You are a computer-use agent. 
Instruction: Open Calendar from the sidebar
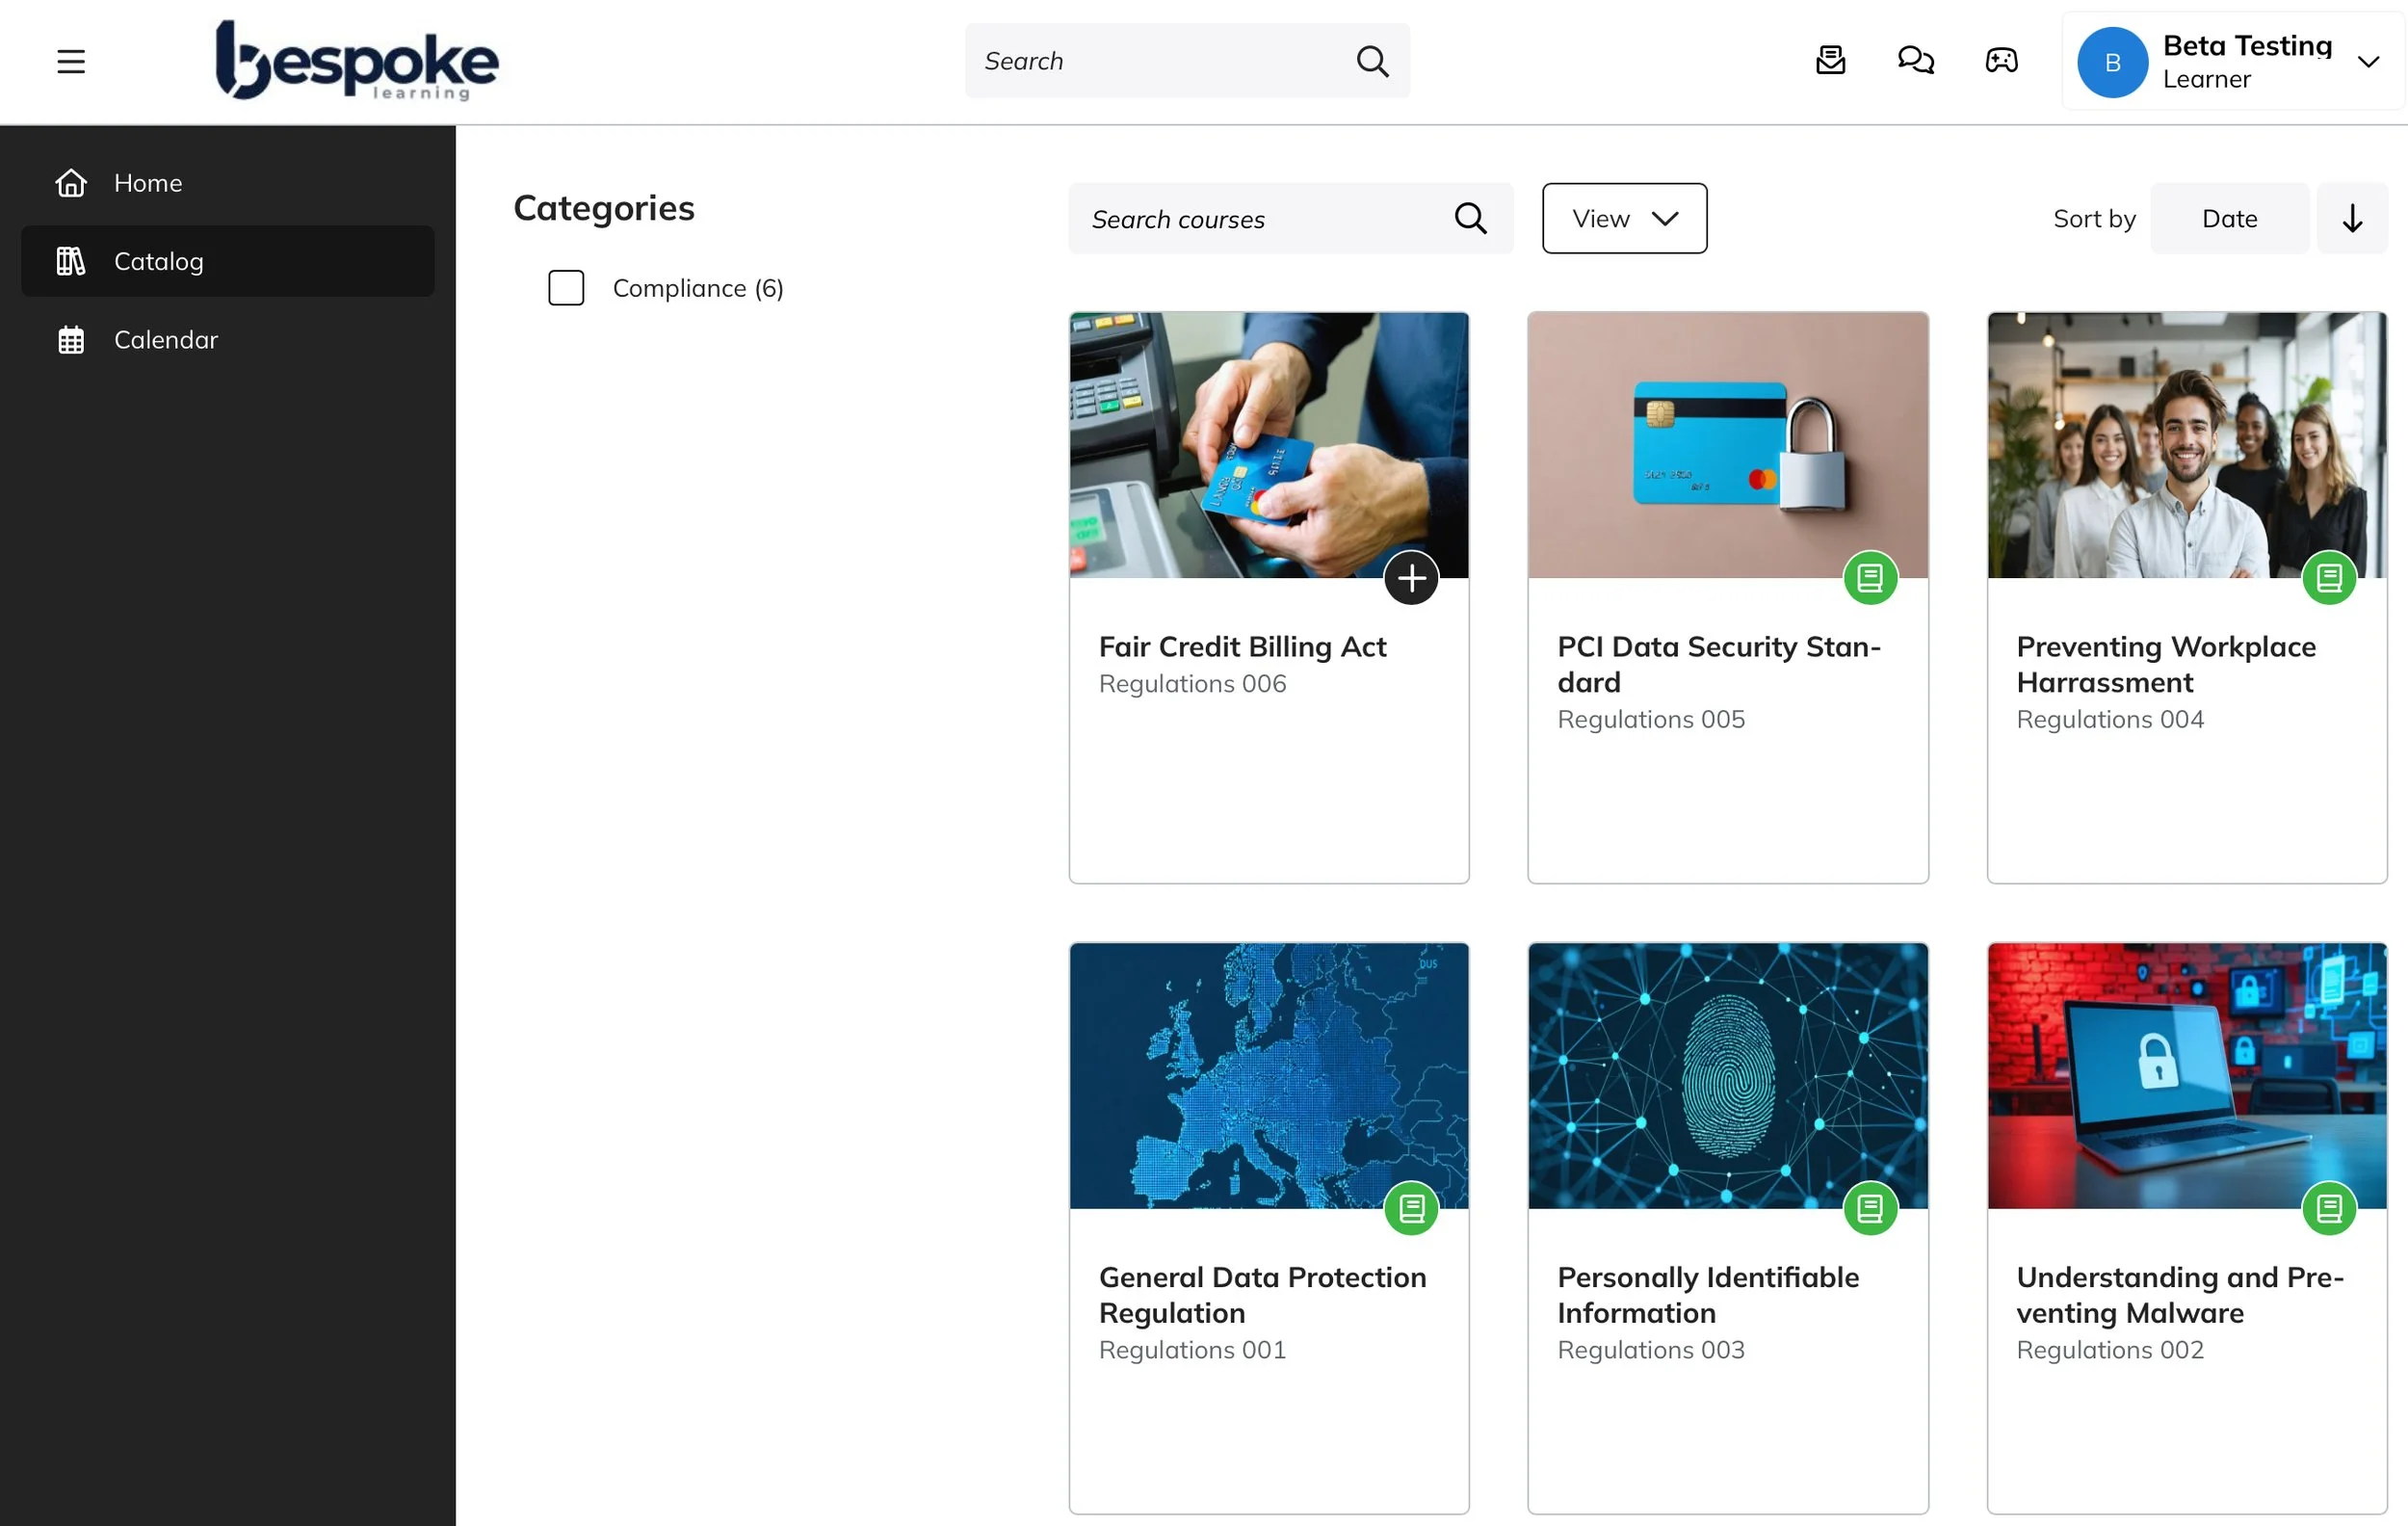coord(165,340)
